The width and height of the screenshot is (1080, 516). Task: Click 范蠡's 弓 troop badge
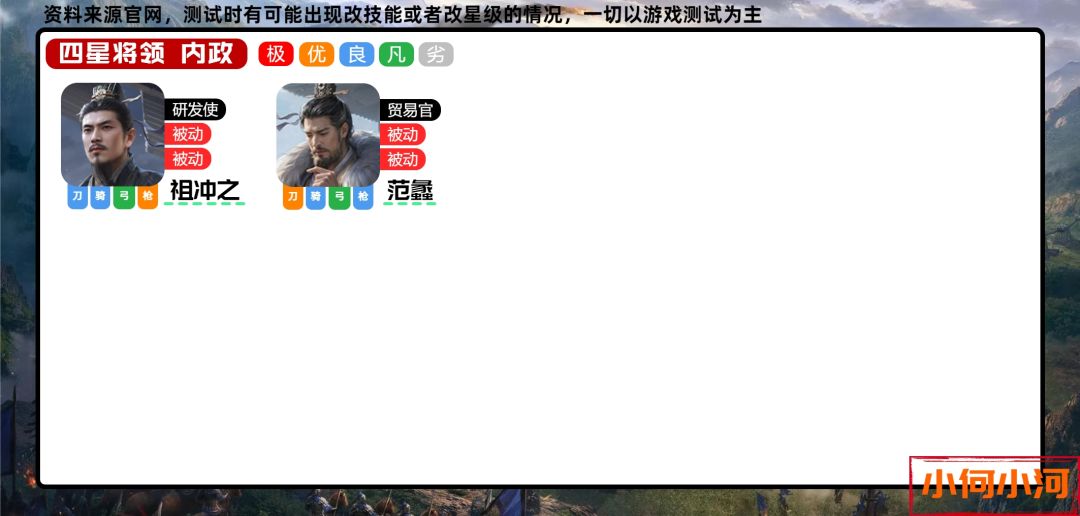point(339,197)
